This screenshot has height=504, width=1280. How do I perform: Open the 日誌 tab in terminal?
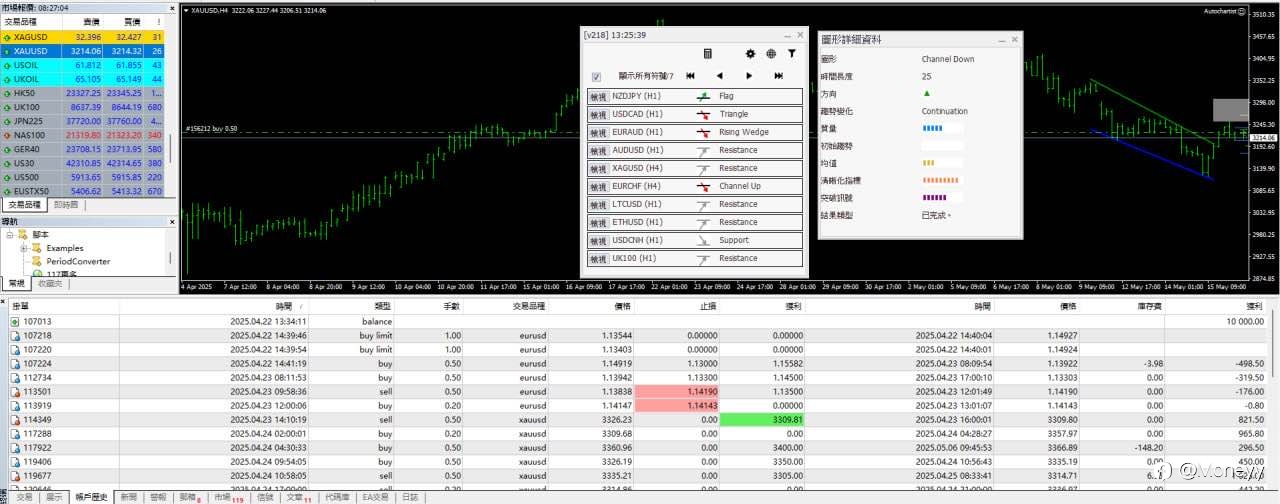pos(409,497)
